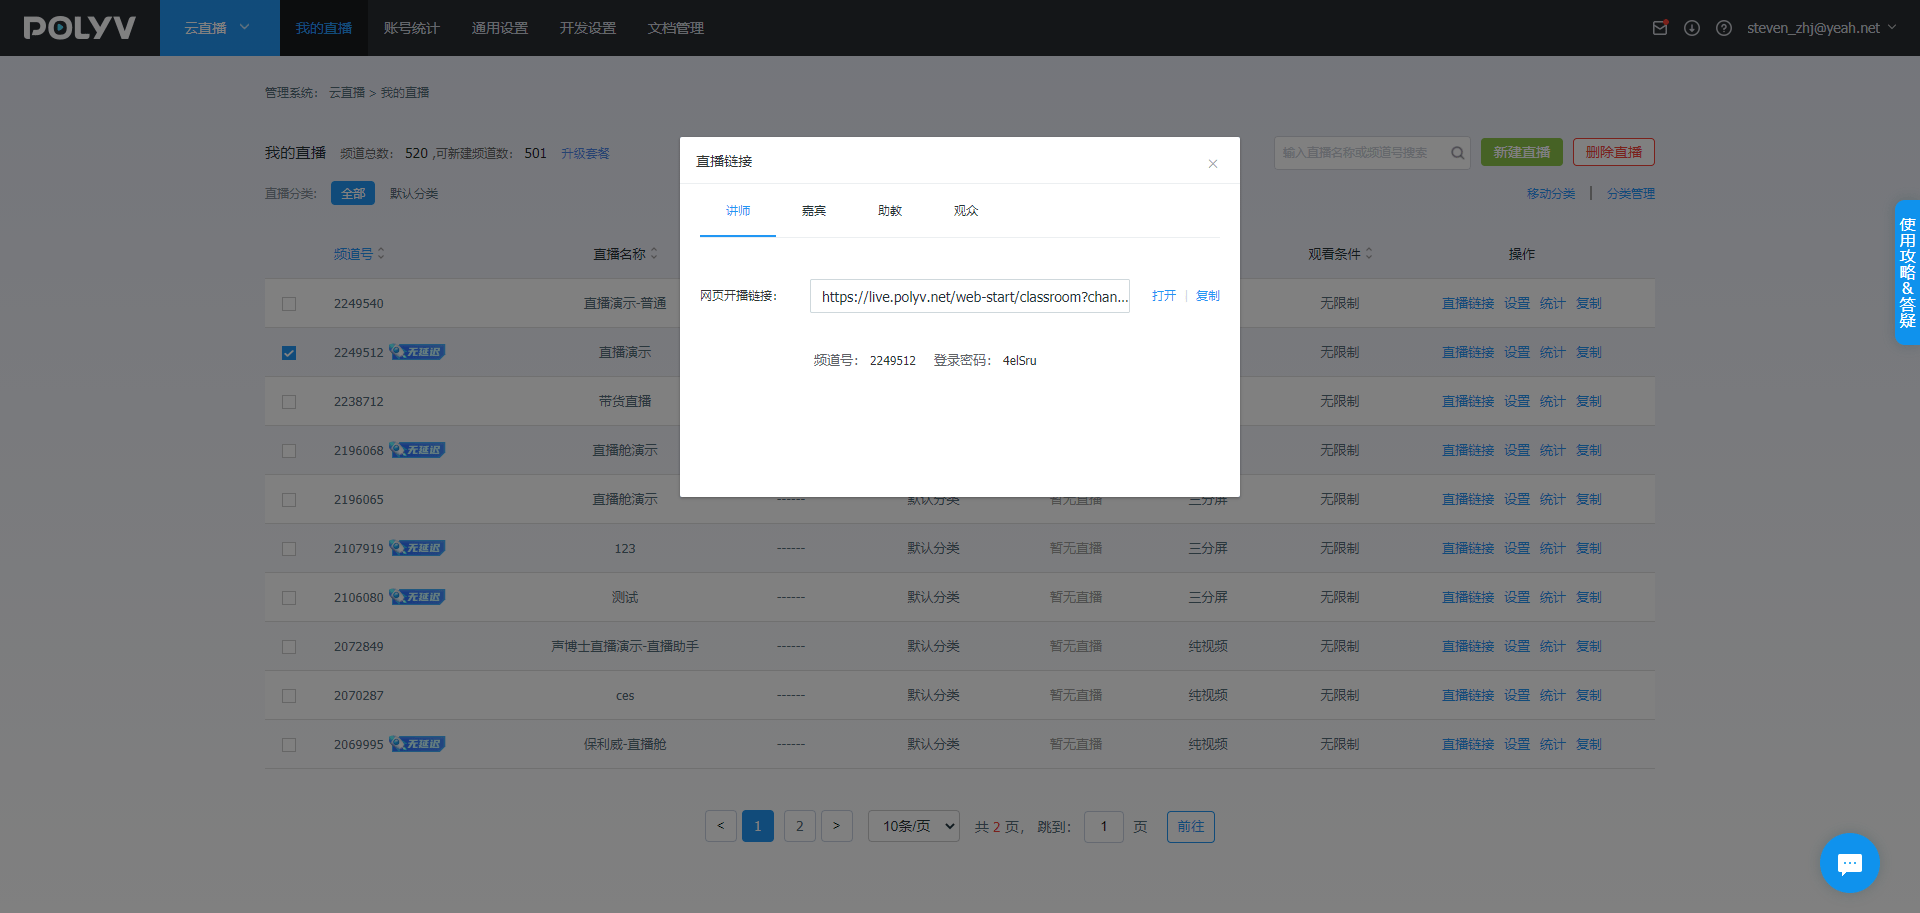The image size is (1920, 913).
Task: Click the 网页开播链接 URL field
Action: pos(969,297)
